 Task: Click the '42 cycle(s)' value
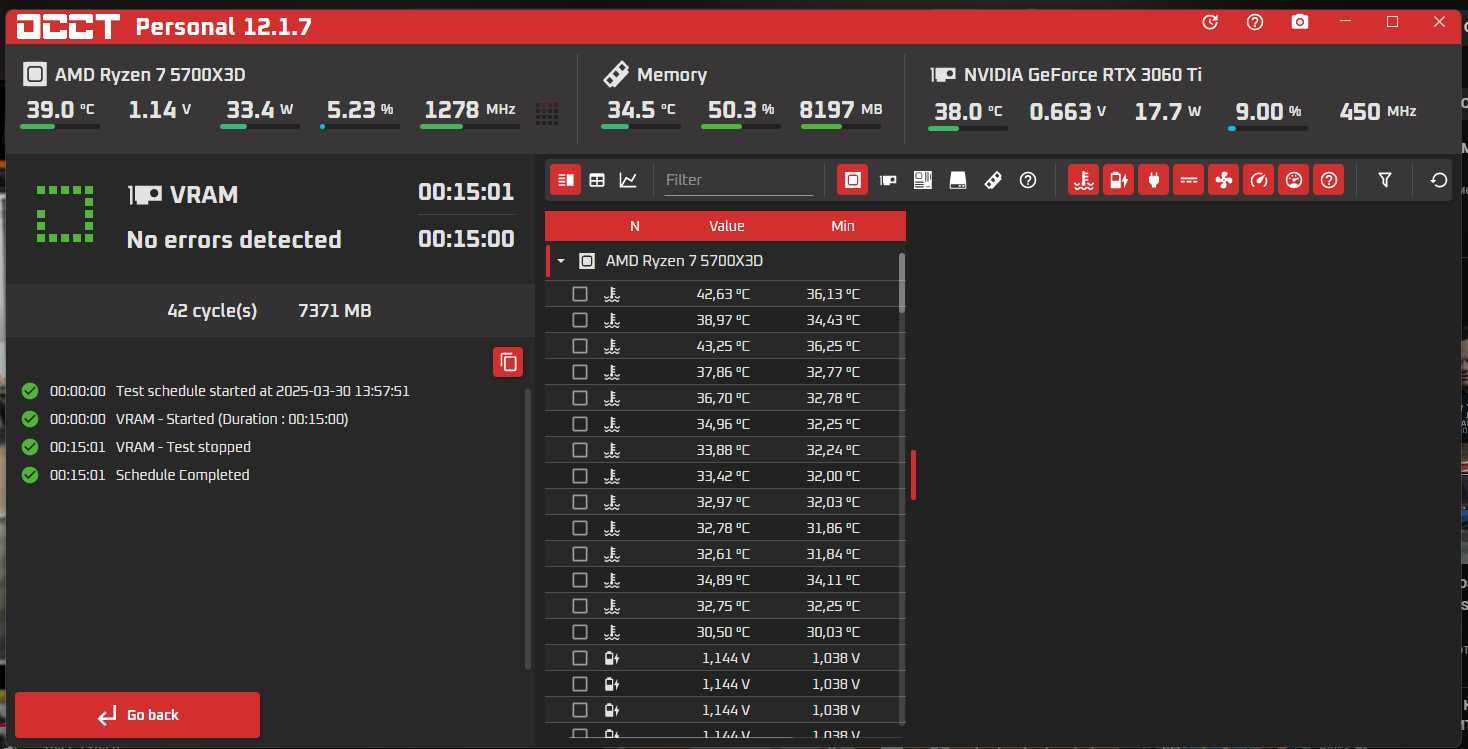(x=212, y=311)
